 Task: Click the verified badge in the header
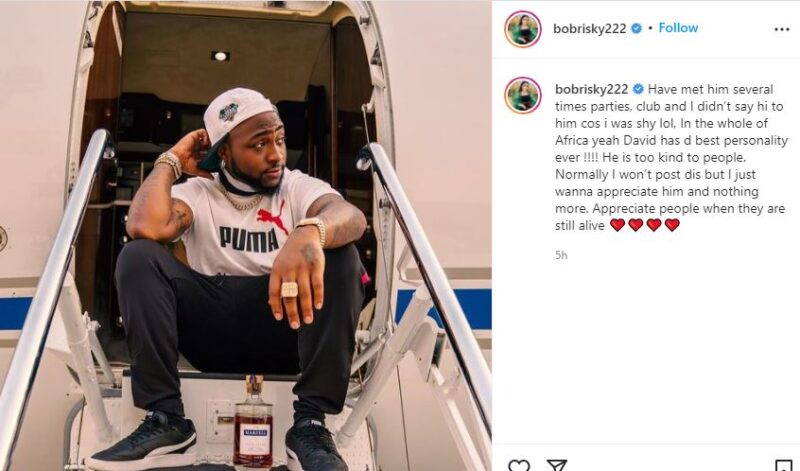pyautogui.click(x=636, y=29)
